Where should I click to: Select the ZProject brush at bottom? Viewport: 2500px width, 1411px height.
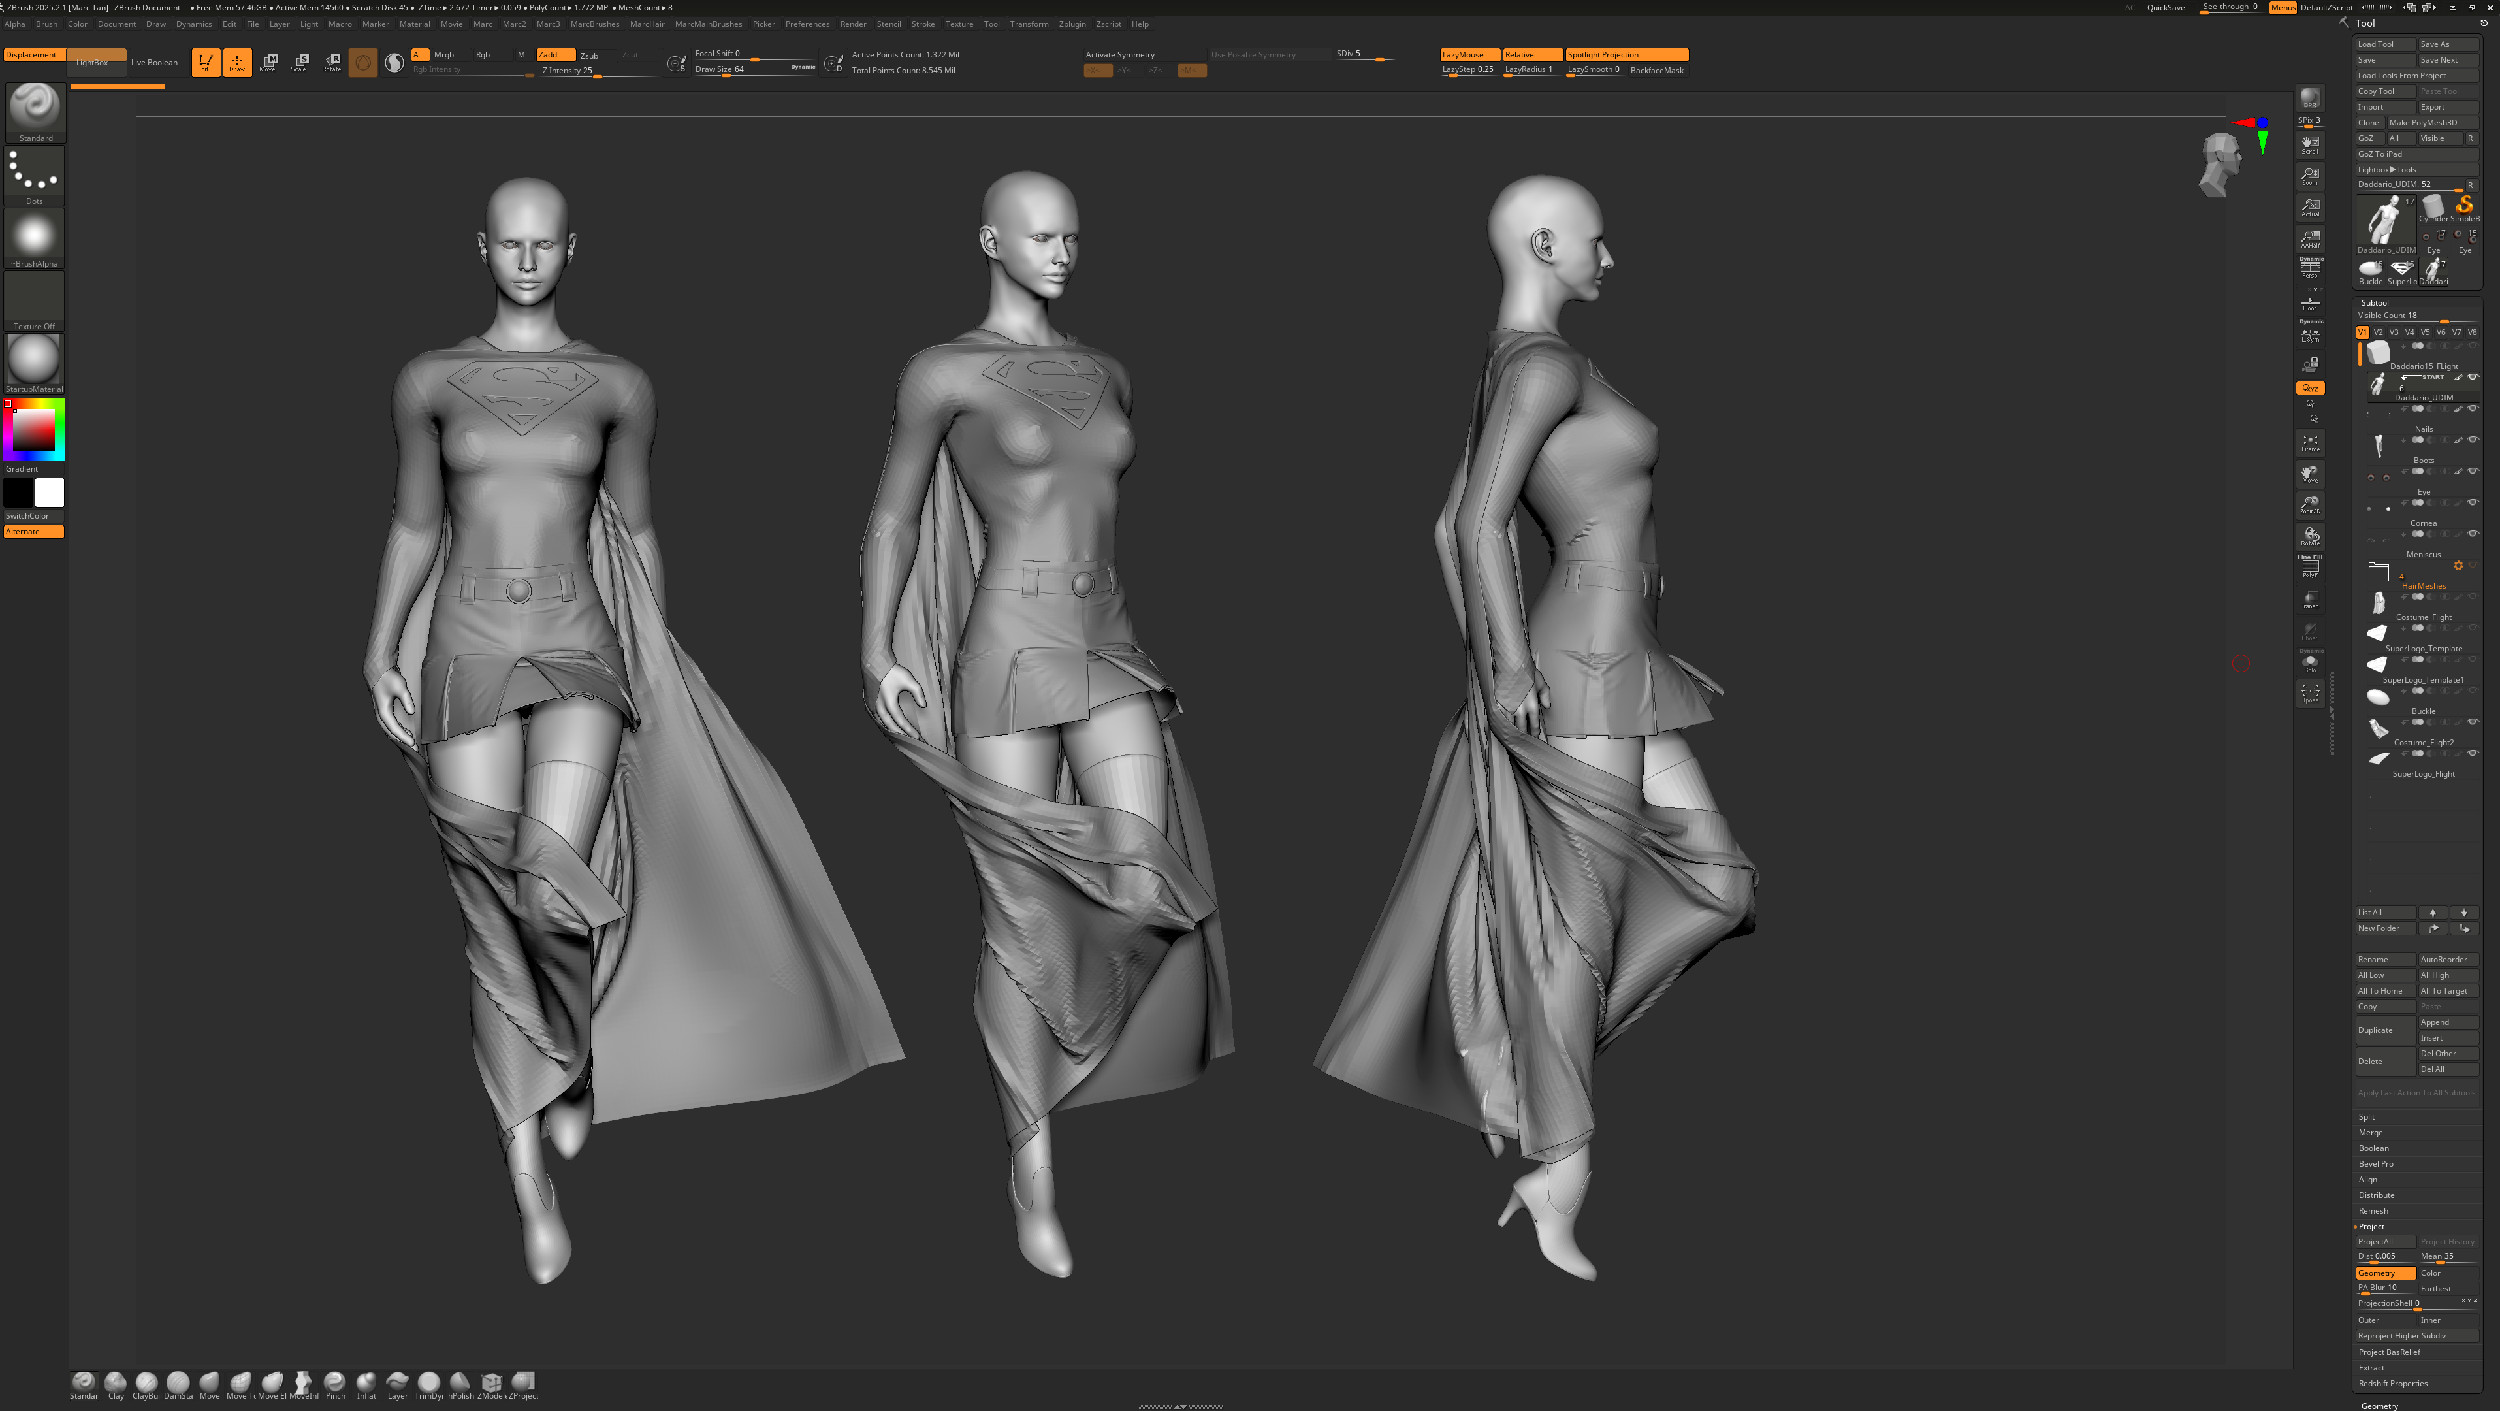(523, 1385)
